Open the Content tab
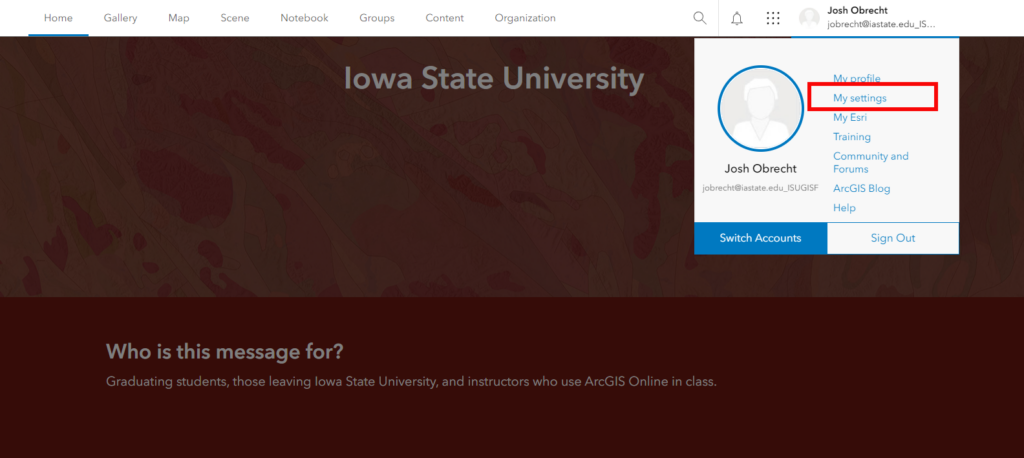 click(x=445, y=18)
